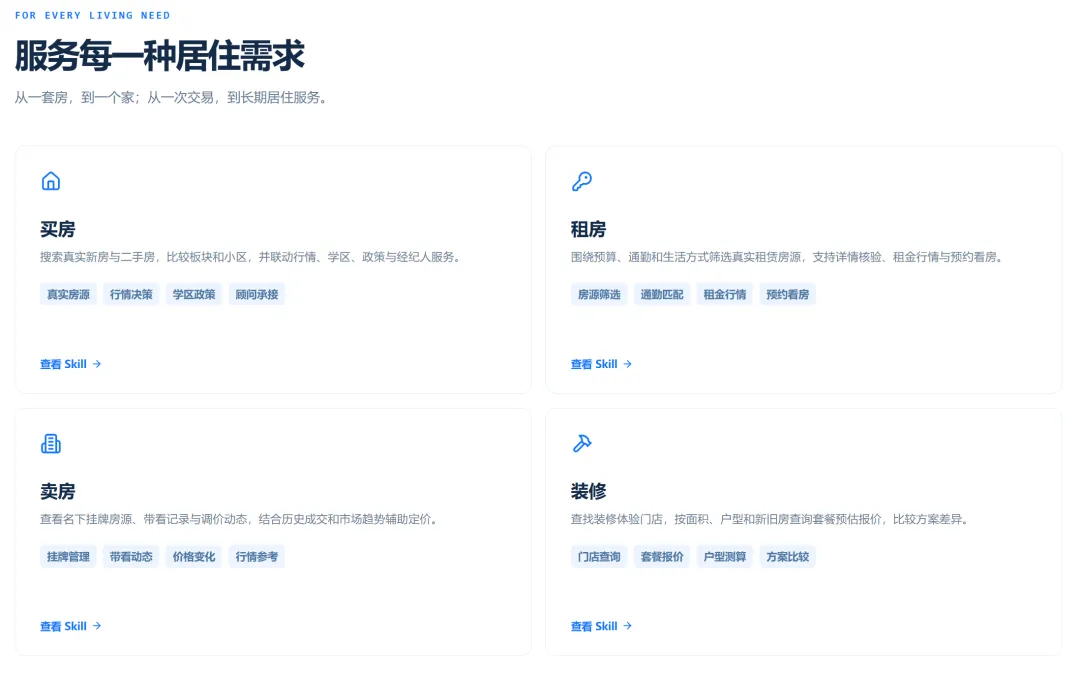Click the subtitle starting 从一套房，到一个家

pyautogui.click(x=171, y=98)
